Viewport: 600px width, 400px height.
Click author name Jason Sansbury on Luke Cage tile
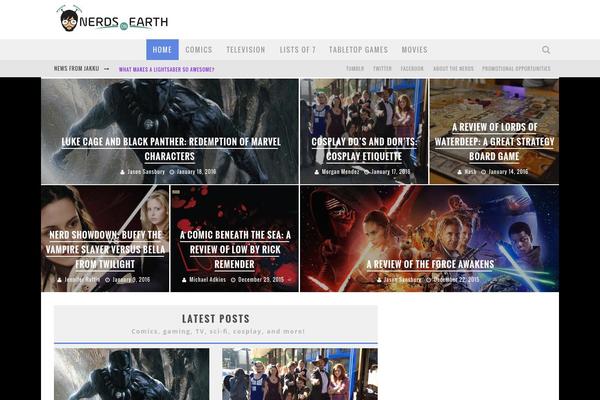point(146,172)
